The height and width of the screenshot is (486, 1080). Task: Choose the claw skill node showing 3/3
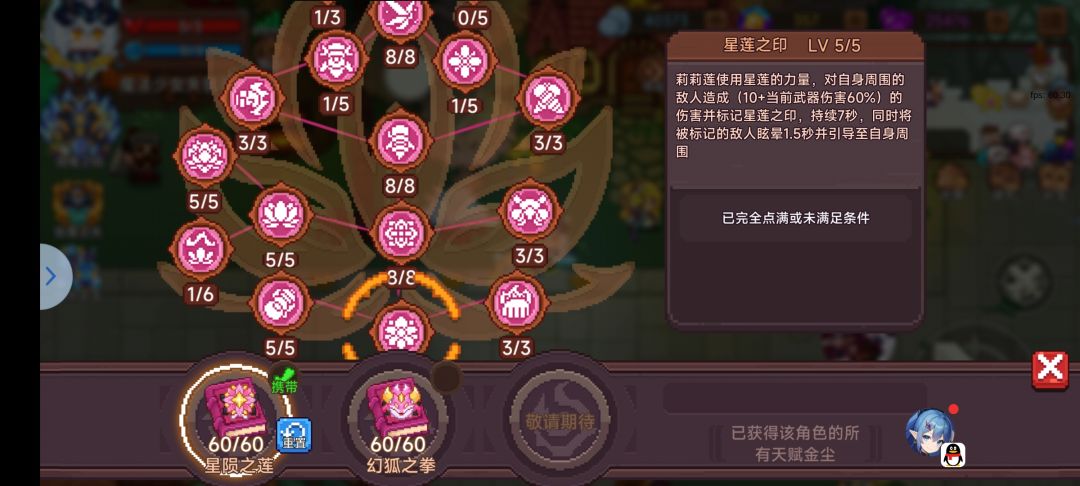click(517, 303)
